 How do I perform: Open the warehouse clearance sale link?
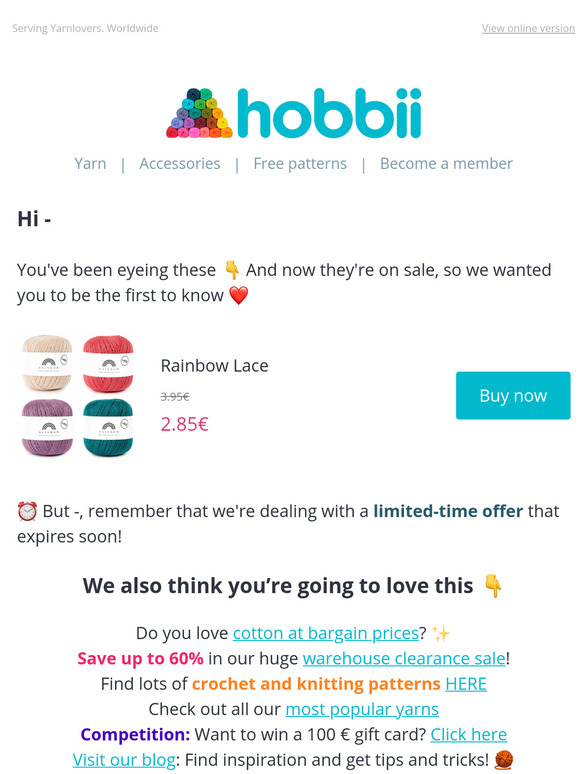click(x=404, y=658)
